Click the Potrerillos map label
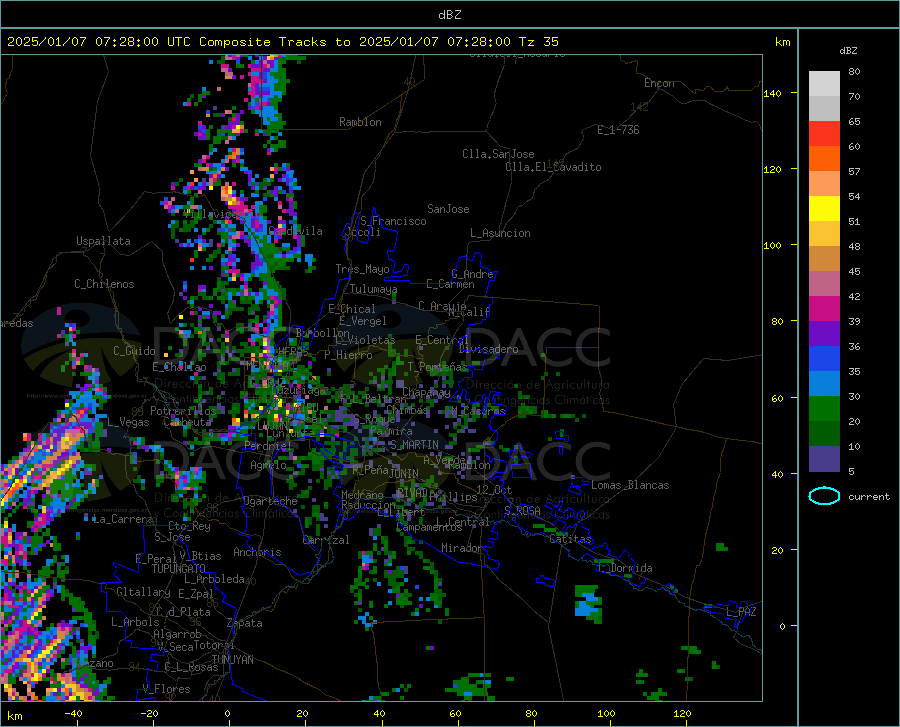Viewport: 900px width, 727px height. point(183,411)
